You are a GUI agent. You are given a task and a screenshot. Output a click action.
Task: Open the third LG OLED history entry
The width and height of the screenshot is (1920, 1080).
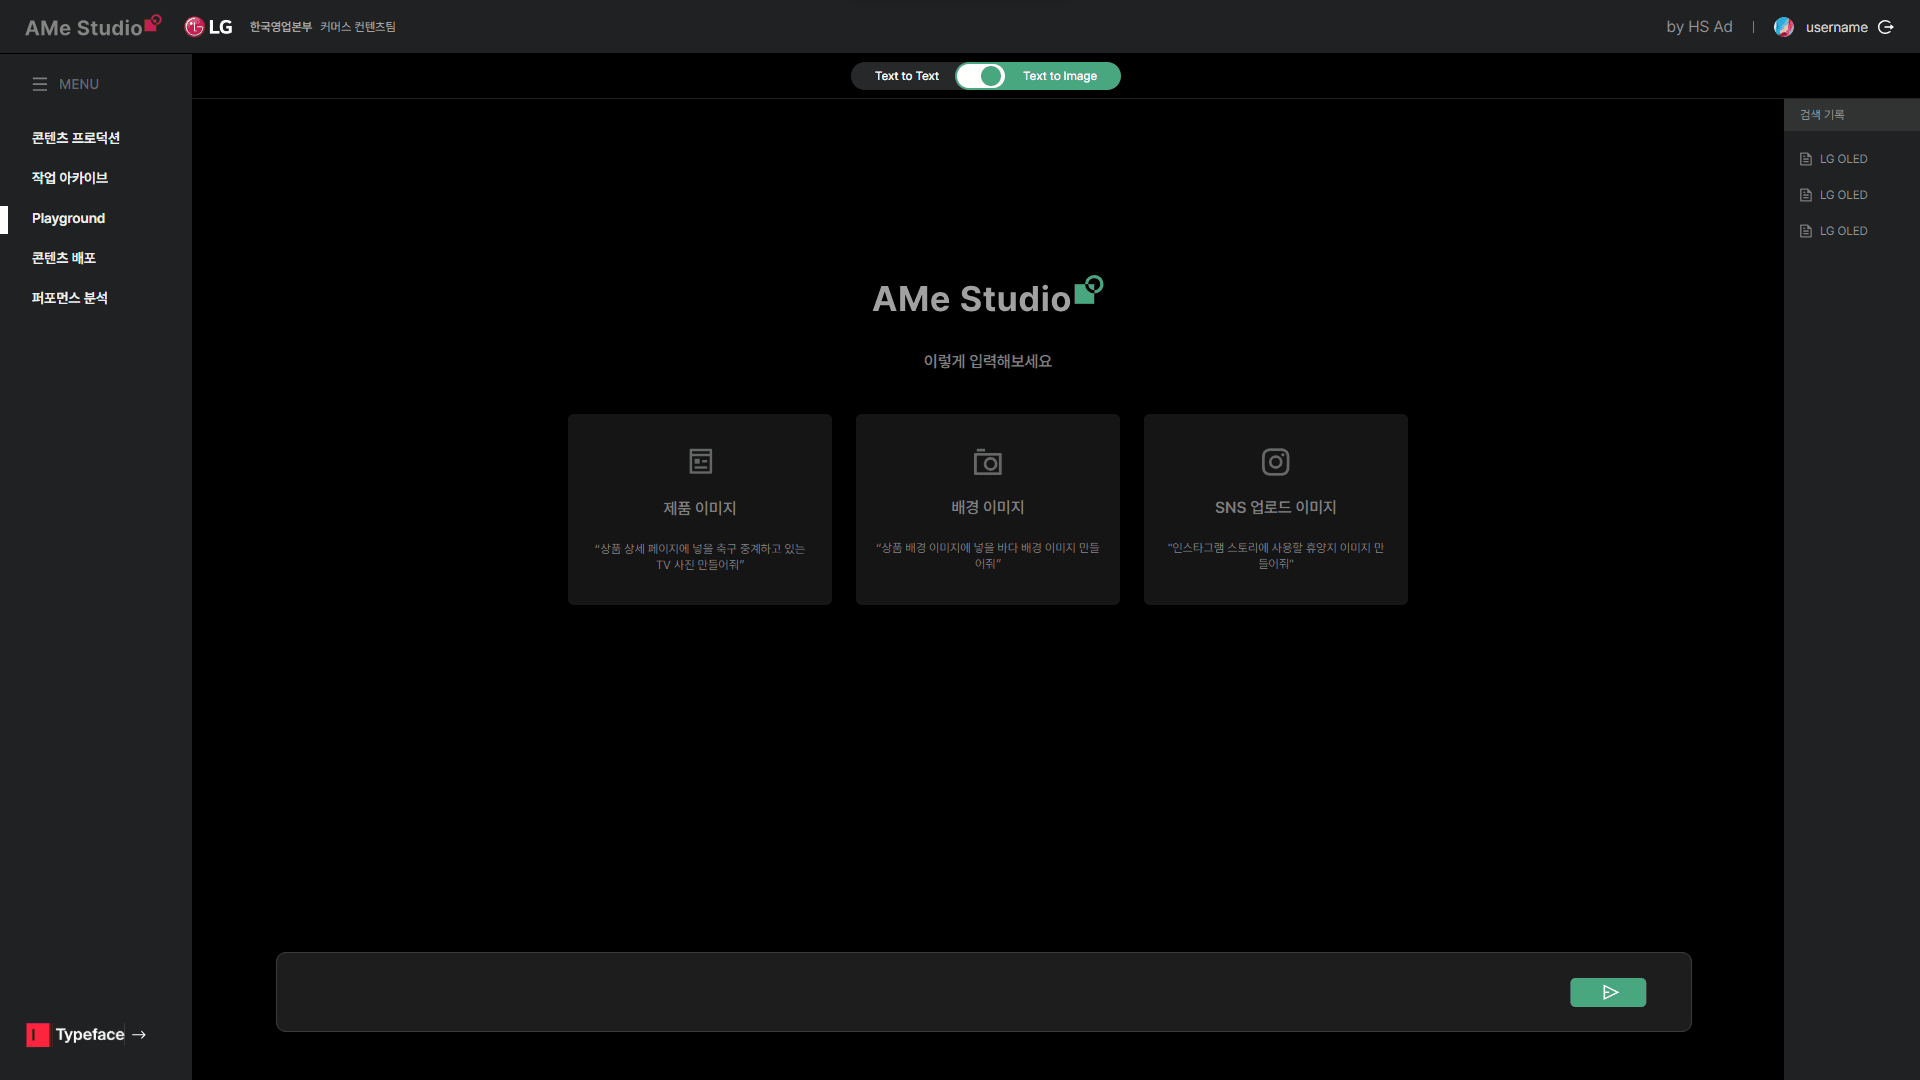click(1843, 231)
